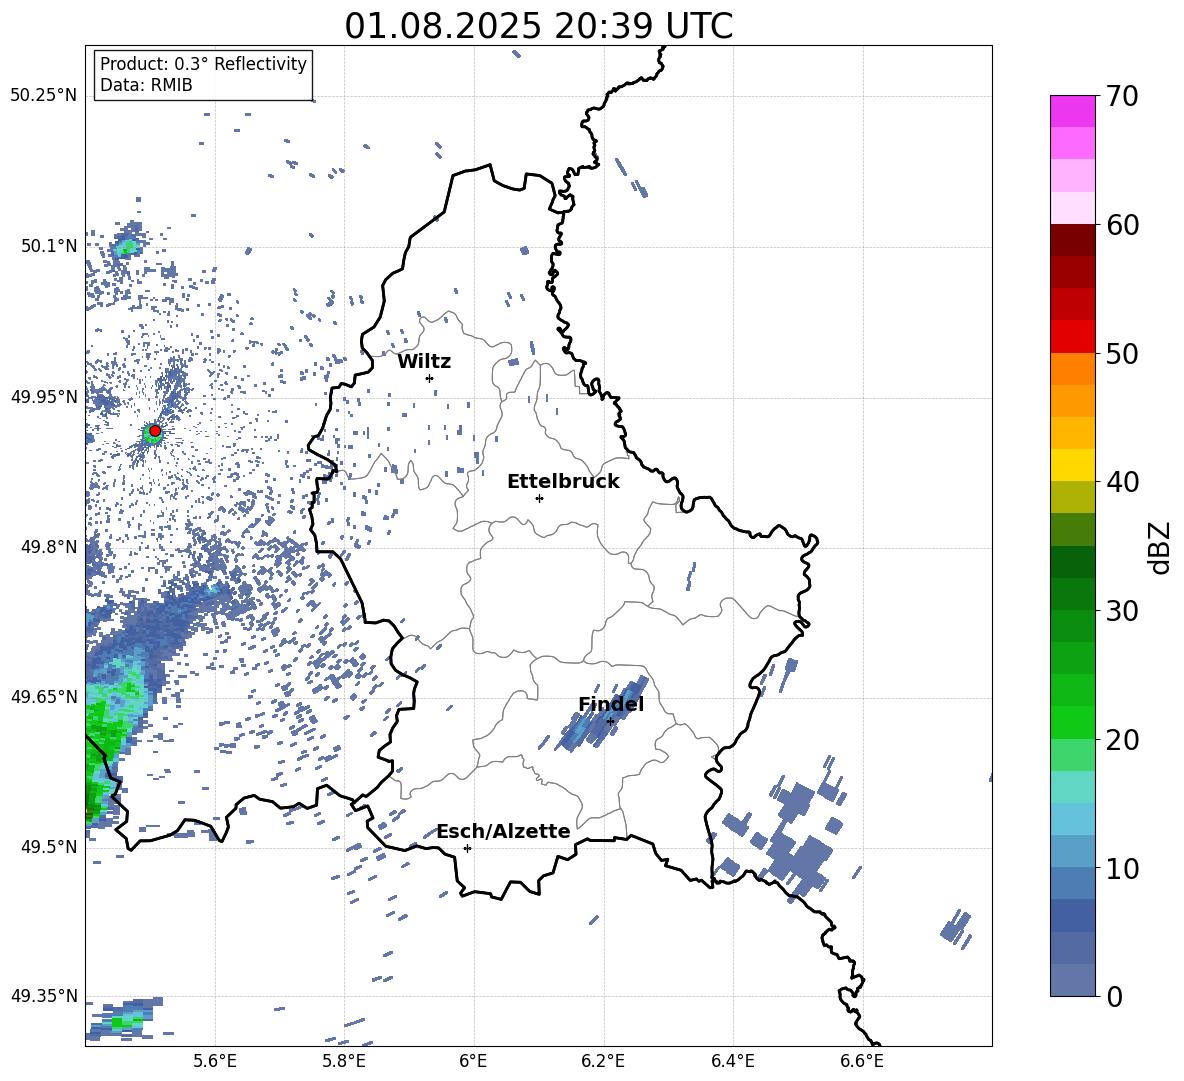This screenshot has height=1081, width=1184.
Task: Click the Ettelbruck city label
Action: (563, 482)
